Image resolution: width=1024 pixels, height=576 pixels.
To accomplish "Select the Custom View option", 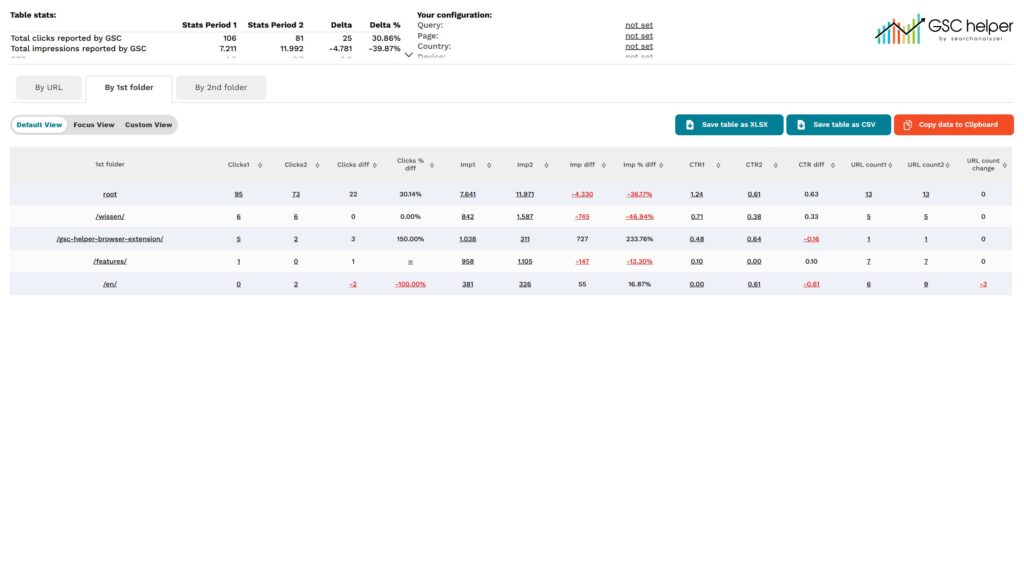I will 148,125.
